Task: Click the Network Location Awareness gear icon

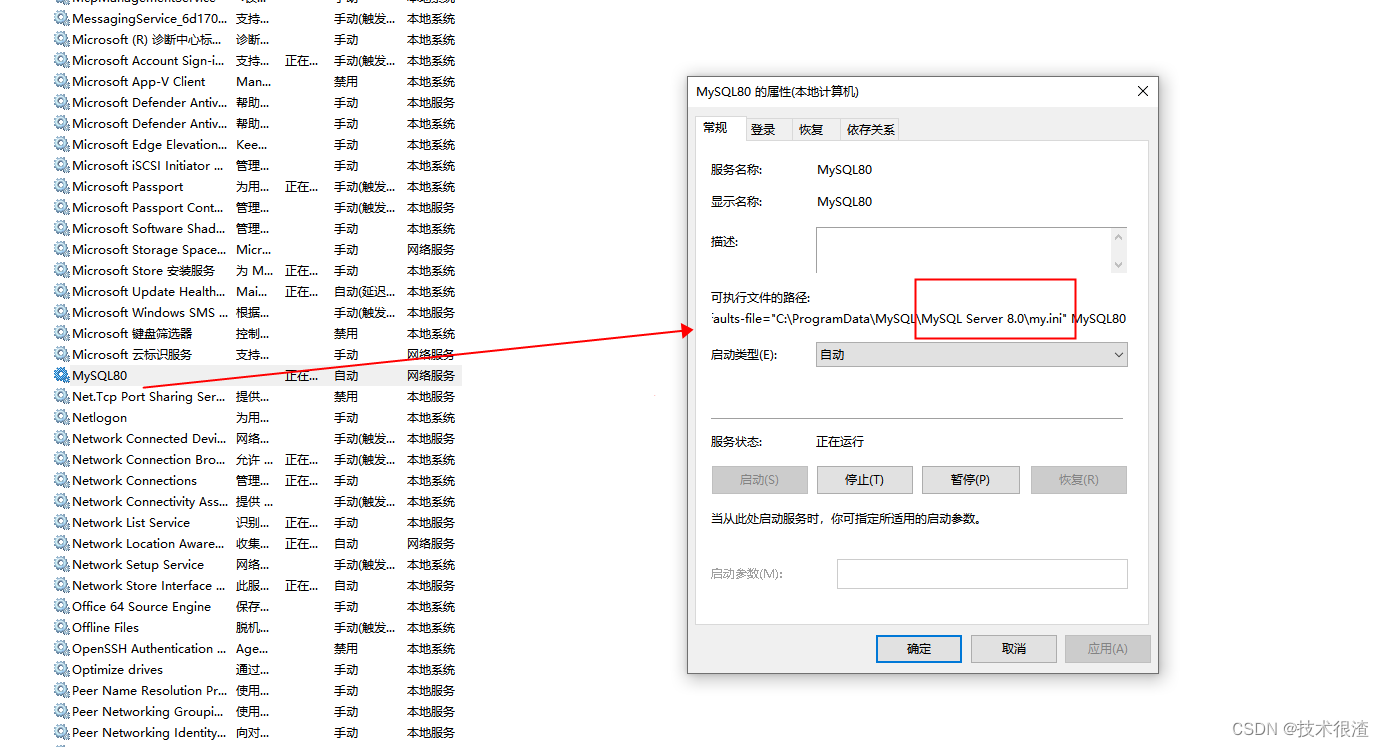Action: [x=61, y=544]
